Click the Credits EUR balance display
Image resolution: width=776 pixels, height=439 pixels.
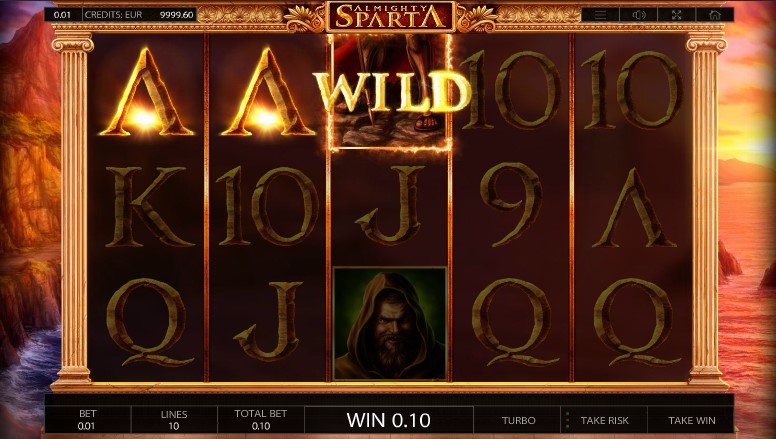click(139, 15)
